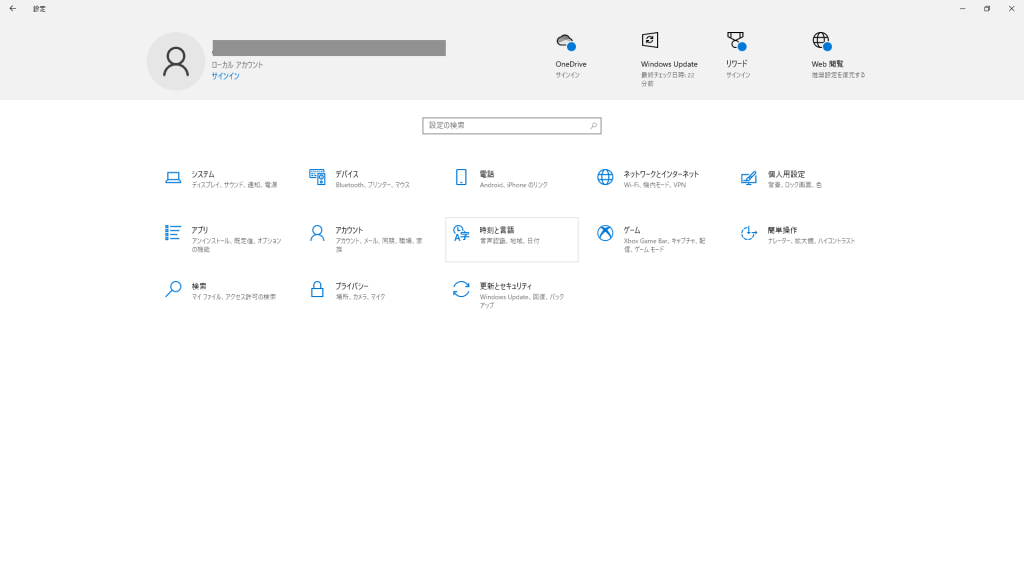Open the ゲーム Xbox icon
Screen dimensions: 1024x576
pyautogui.click(x=605, y=233)
